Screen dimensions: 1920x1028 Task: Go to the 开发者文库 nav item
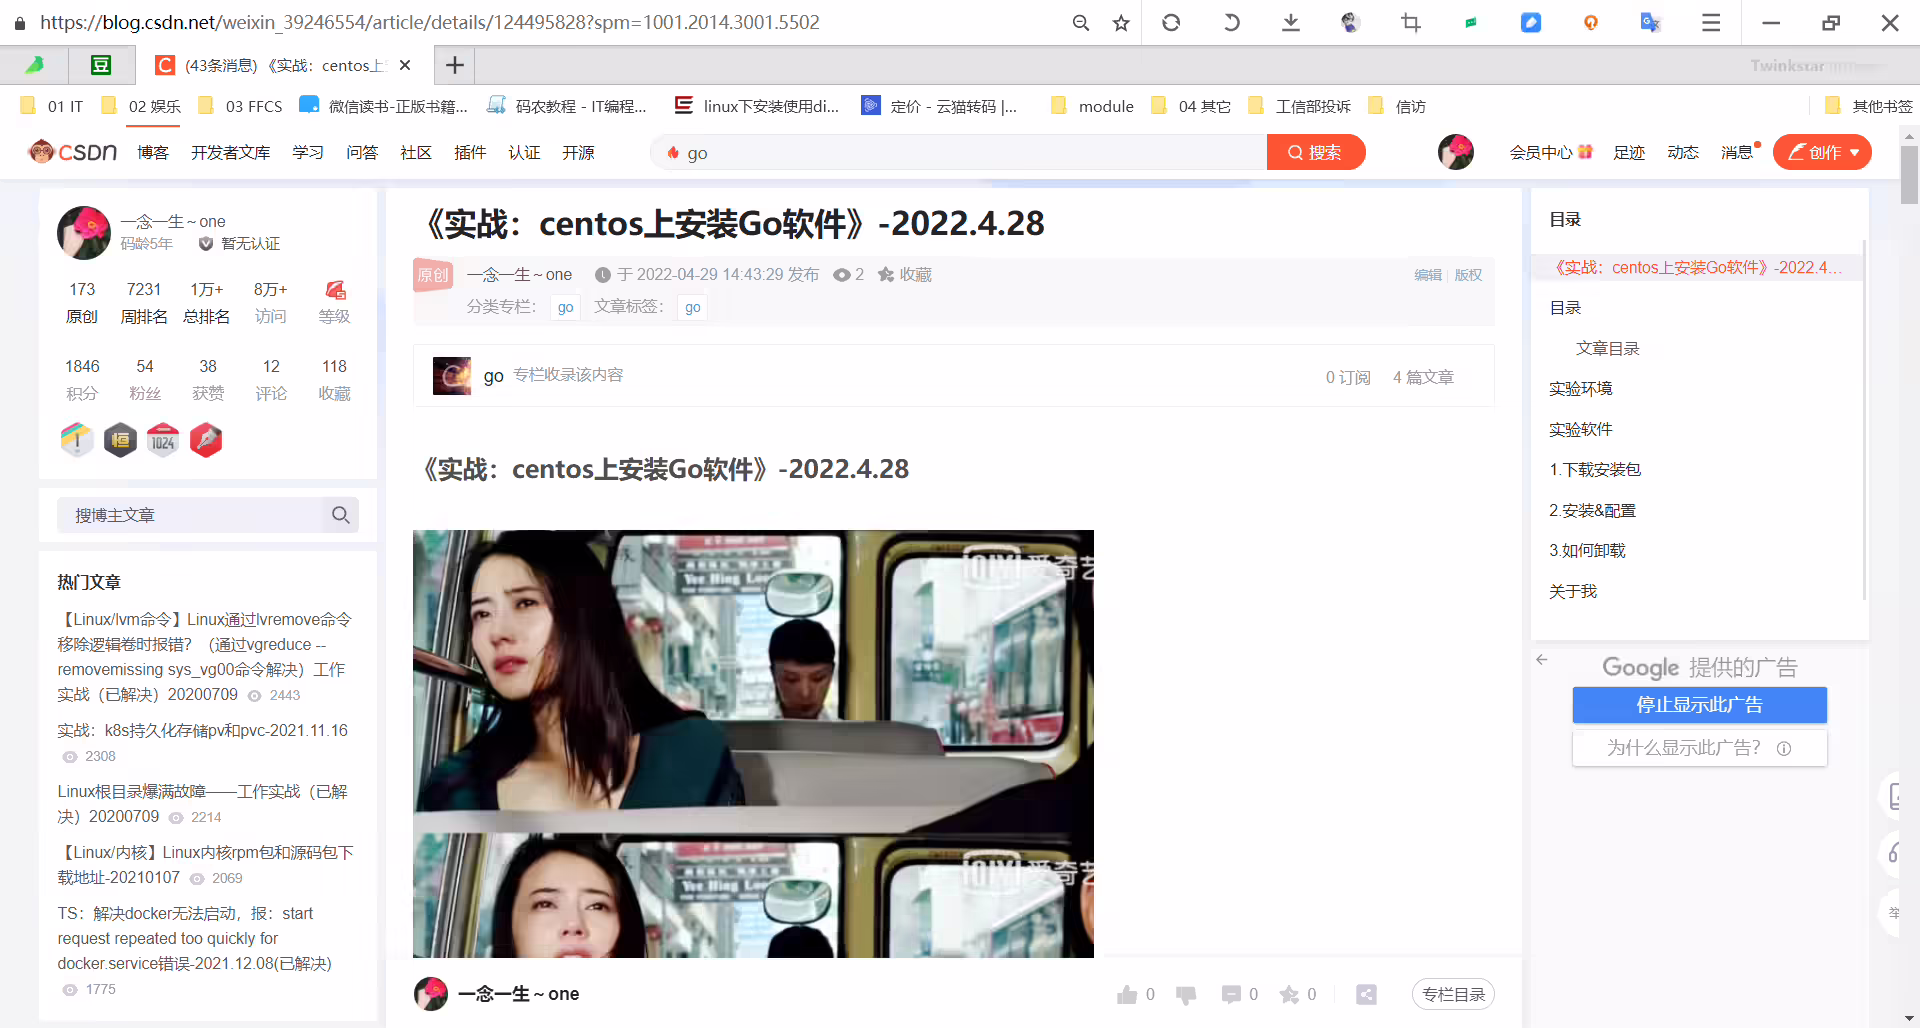[x=231, y=152]
